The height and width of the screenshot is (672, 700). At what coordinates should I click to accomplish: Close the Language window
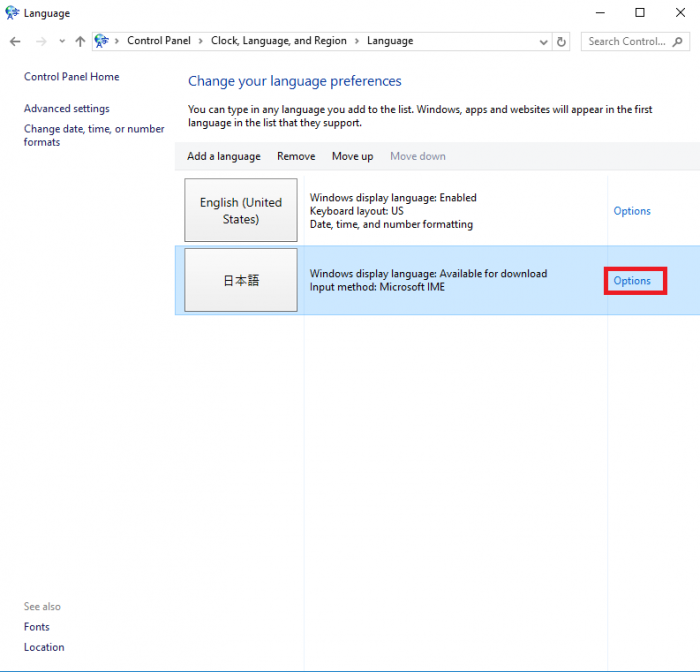[x=680, y=13]
